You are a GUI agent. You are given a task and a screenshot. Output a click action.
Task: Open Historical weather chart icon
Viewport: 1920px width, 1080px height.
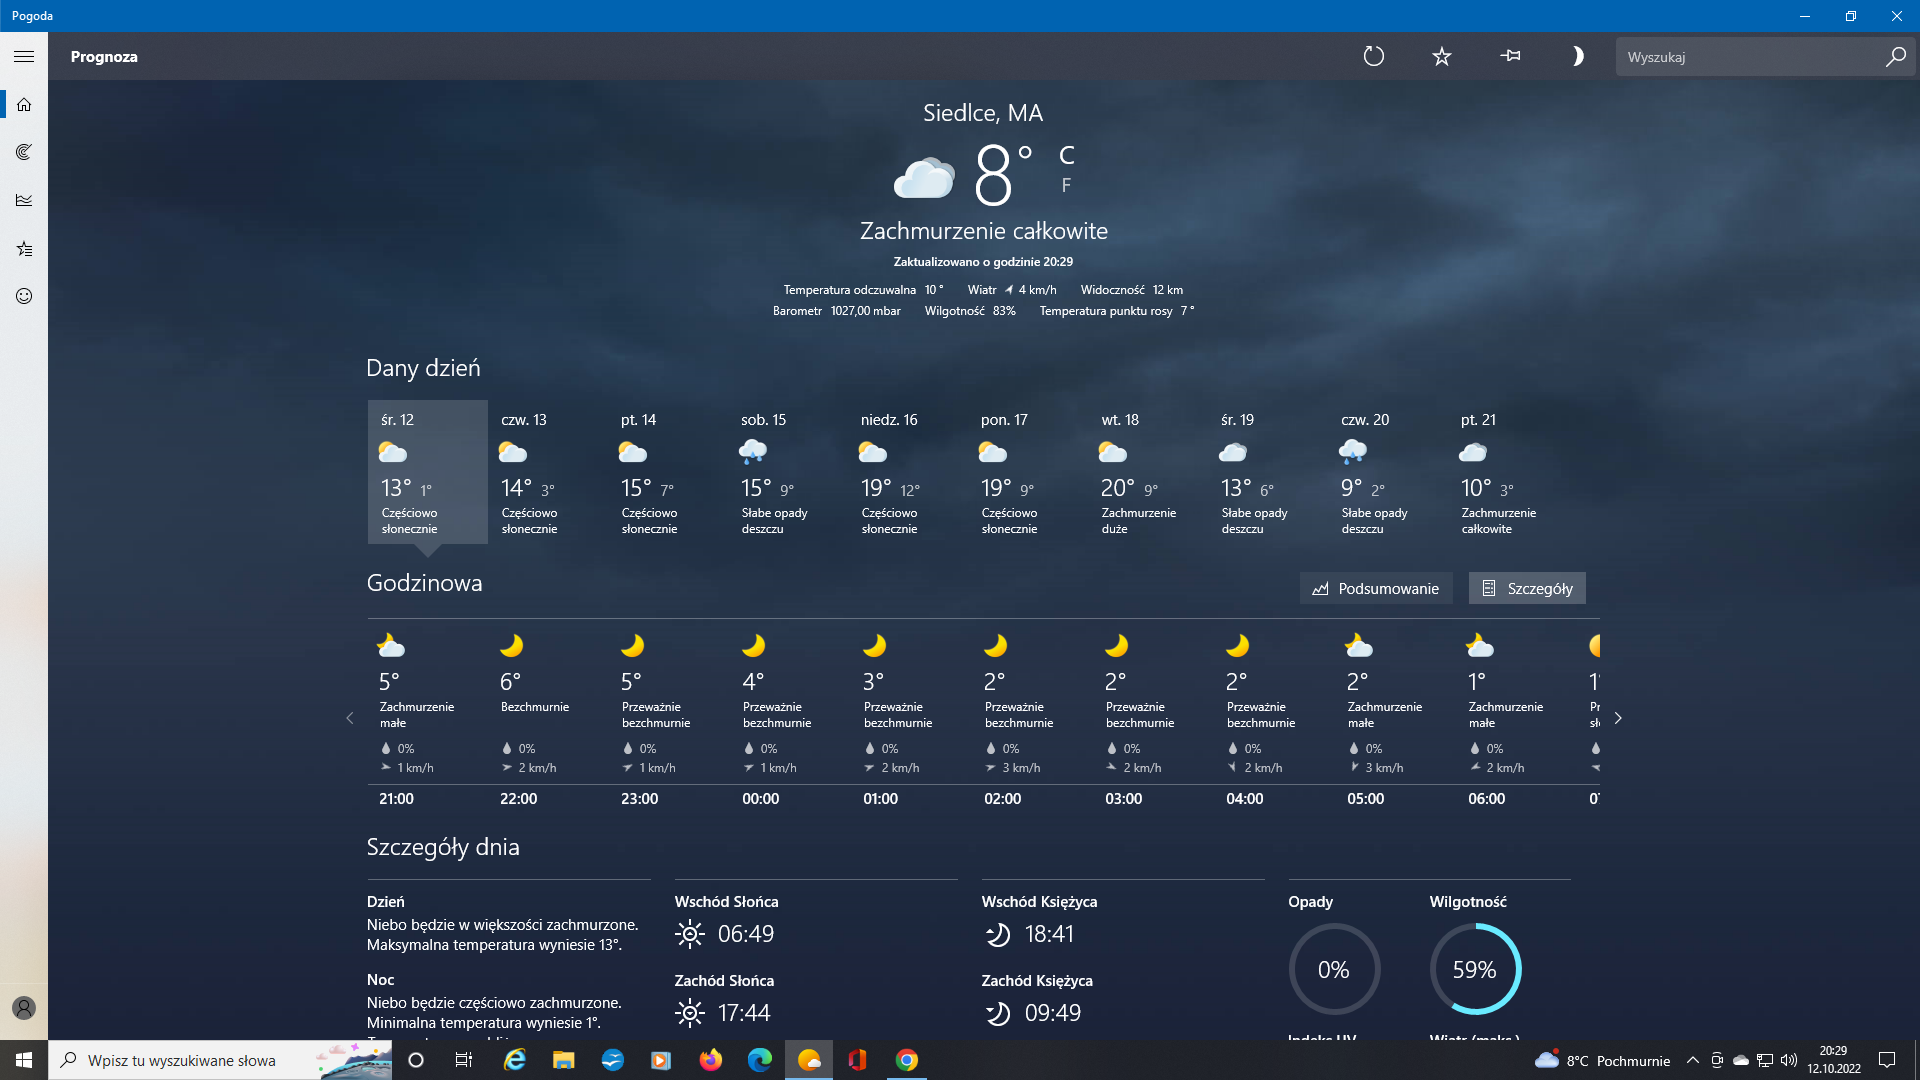coord(24,200)
